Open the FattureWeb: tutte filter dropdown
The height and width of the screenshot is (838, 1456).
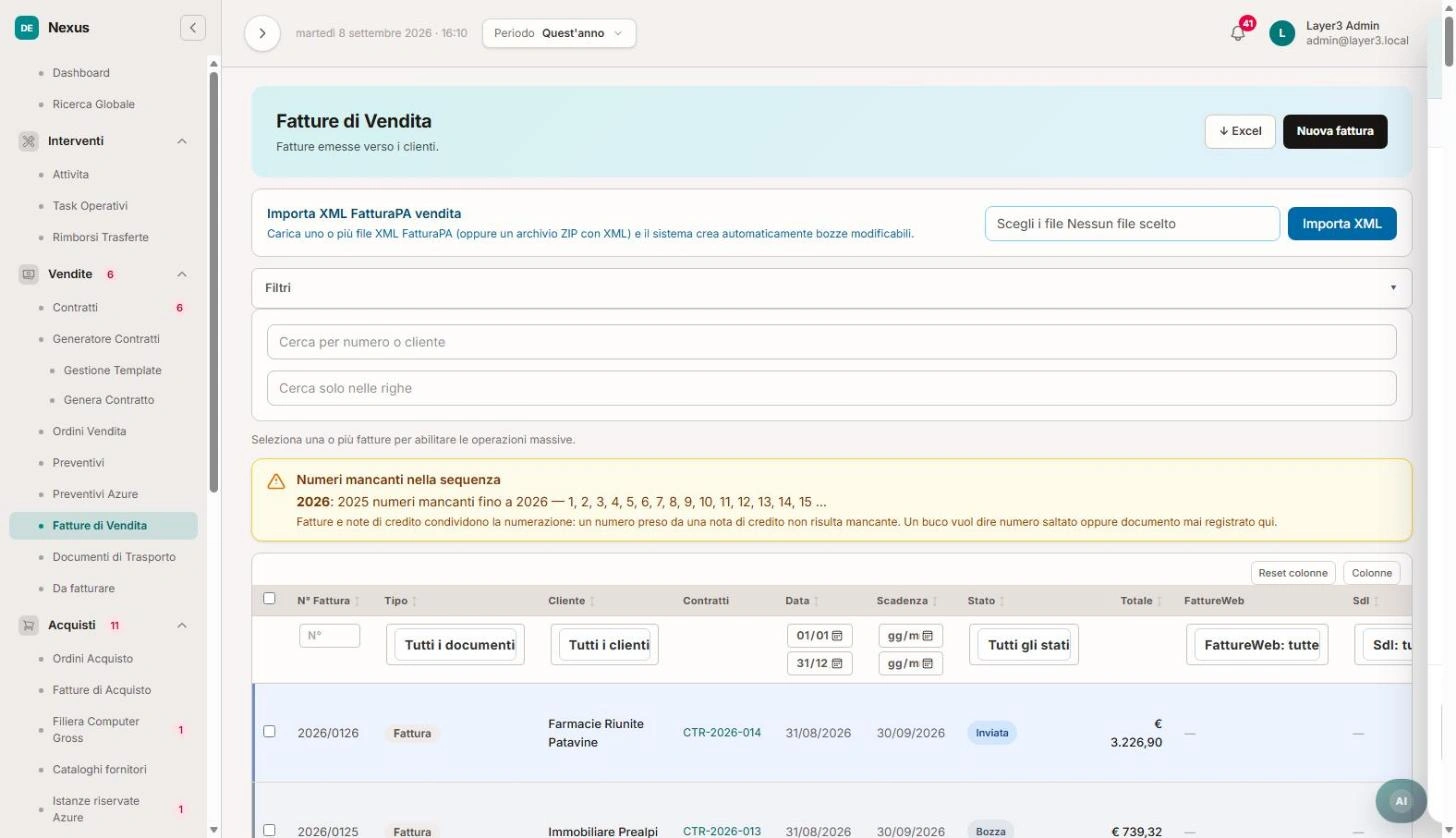coord(1257,645)
